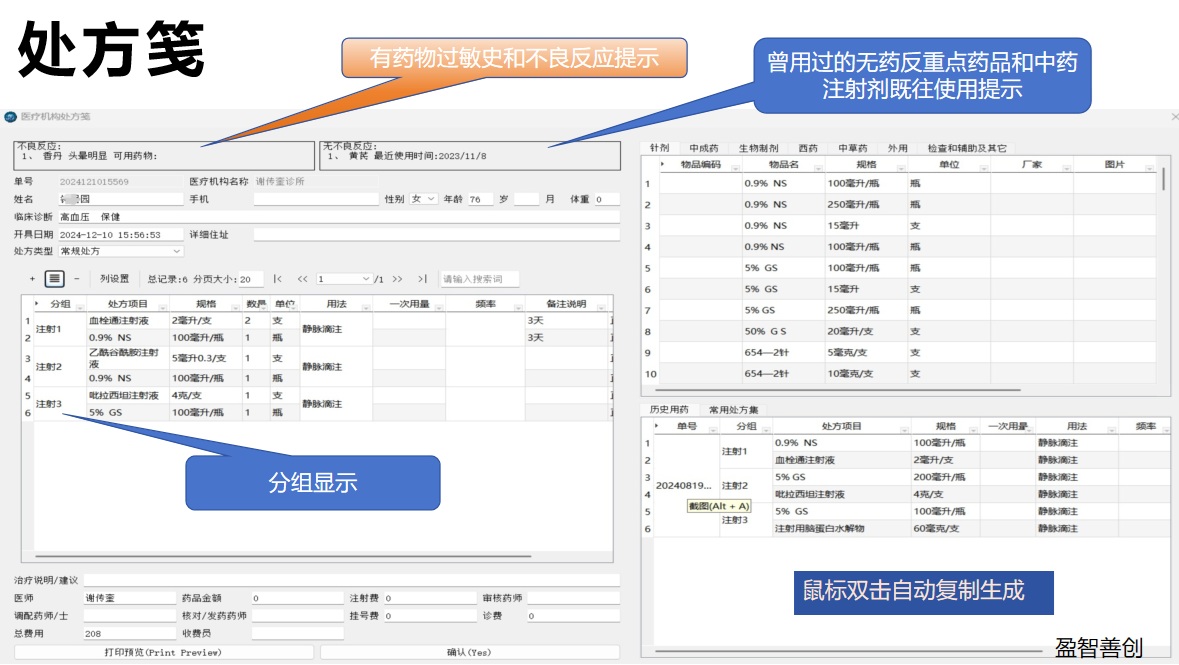Switch to the 中草药 tab
Viewport: 1179px width, 665px height.
[852, 148]
